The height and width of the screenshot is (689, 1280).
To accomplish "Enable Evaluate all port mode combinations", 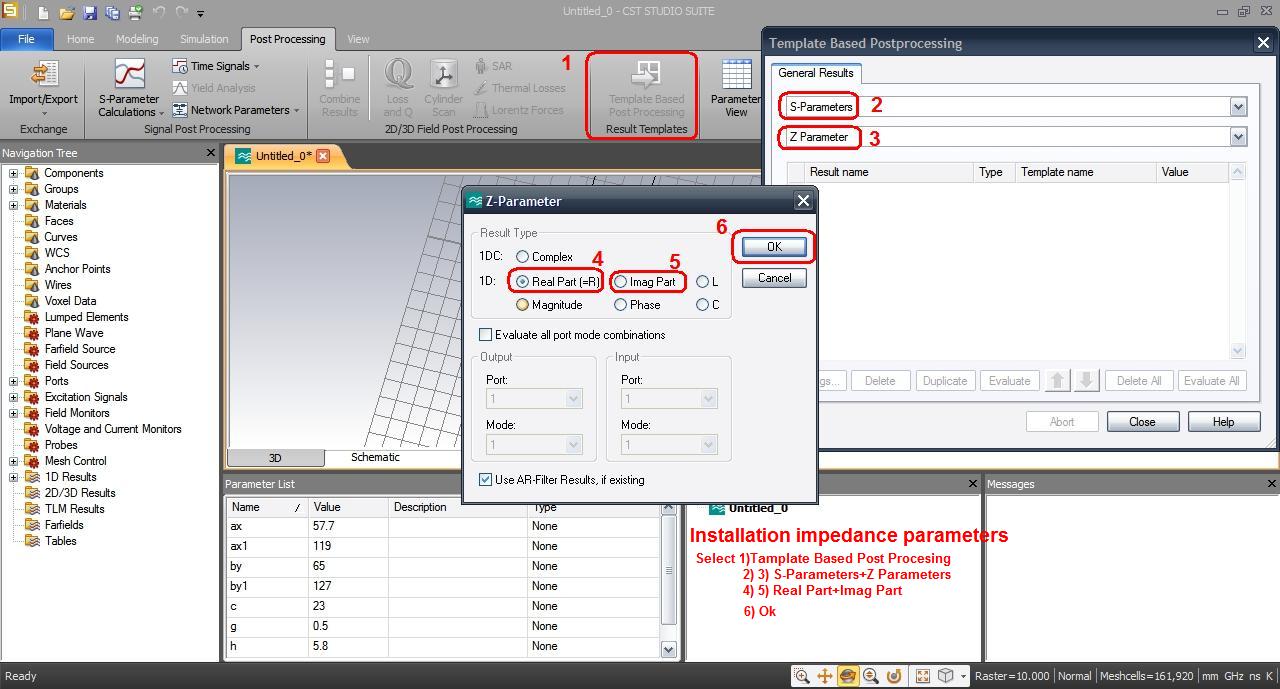I will (x=486, y=335).
